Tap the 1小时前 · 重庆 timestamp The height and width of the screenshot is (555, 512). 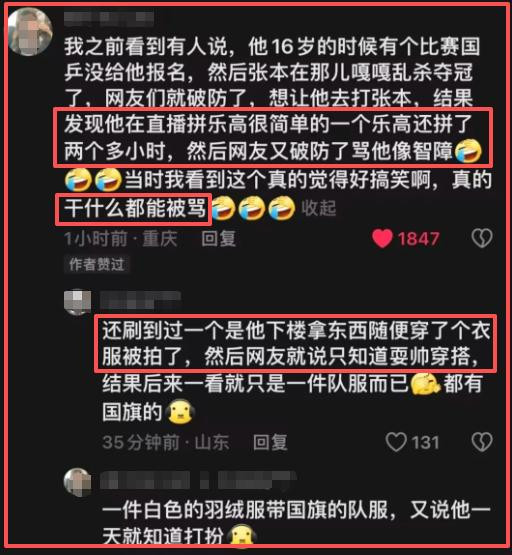[x=121, y=239]
